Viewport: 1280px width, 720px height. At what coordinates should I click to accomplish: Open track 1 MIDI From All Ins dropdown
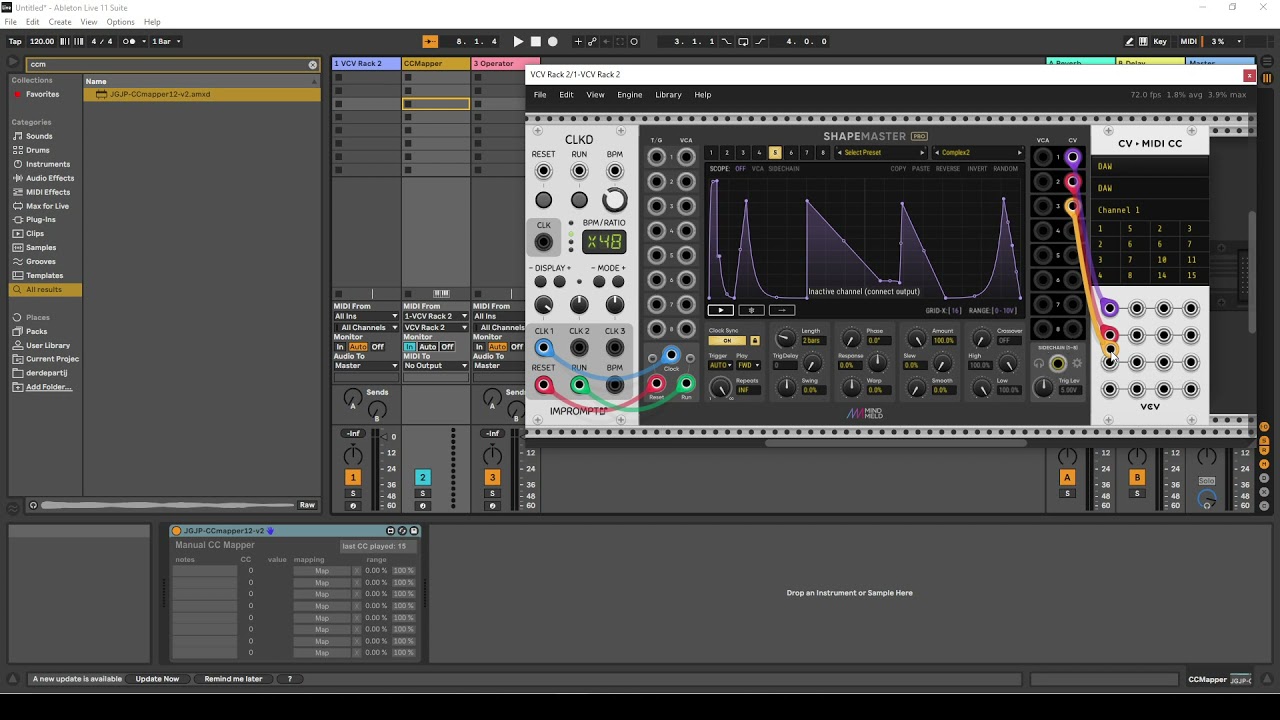[366, 316]
